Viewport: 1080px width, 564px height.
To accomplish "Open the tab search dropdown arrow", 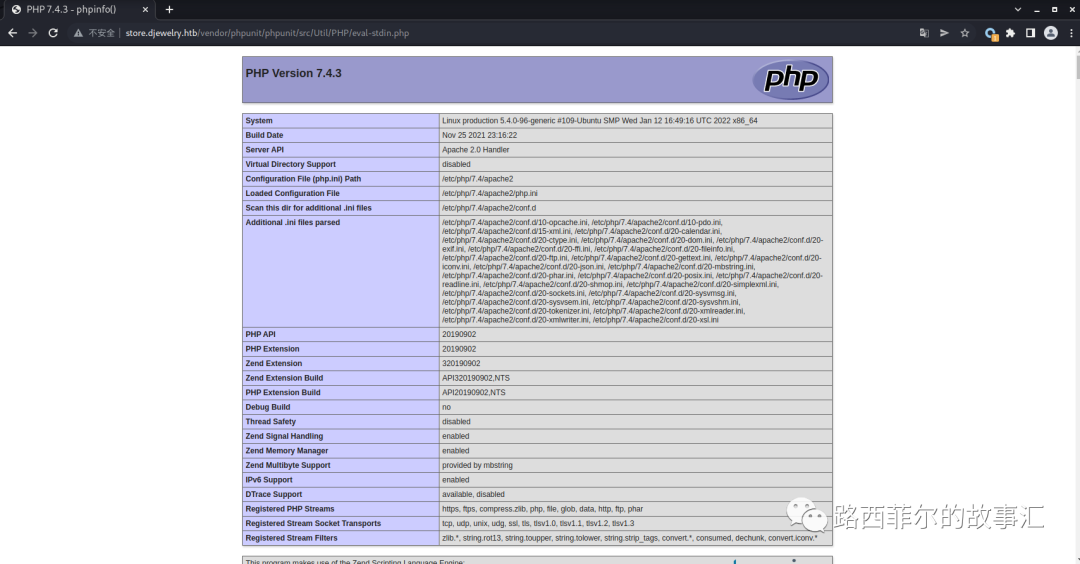I will click(x=1017, y=10).
